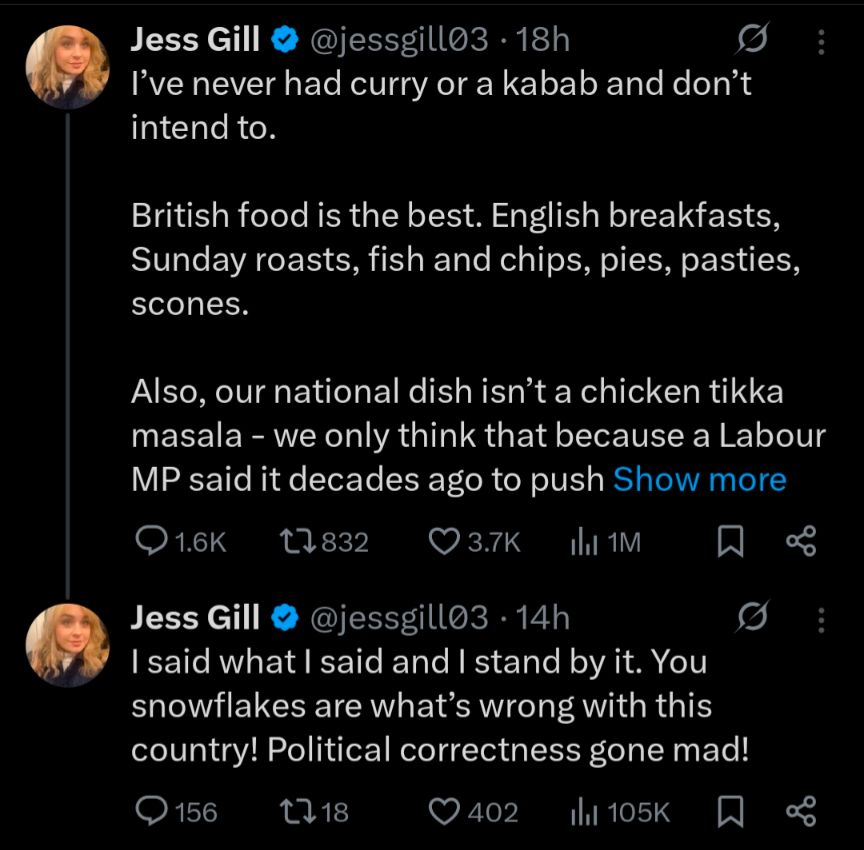Open the profile picture on first tweet
This screenshot has width=864, height=850.
click(x=67, y=65)
